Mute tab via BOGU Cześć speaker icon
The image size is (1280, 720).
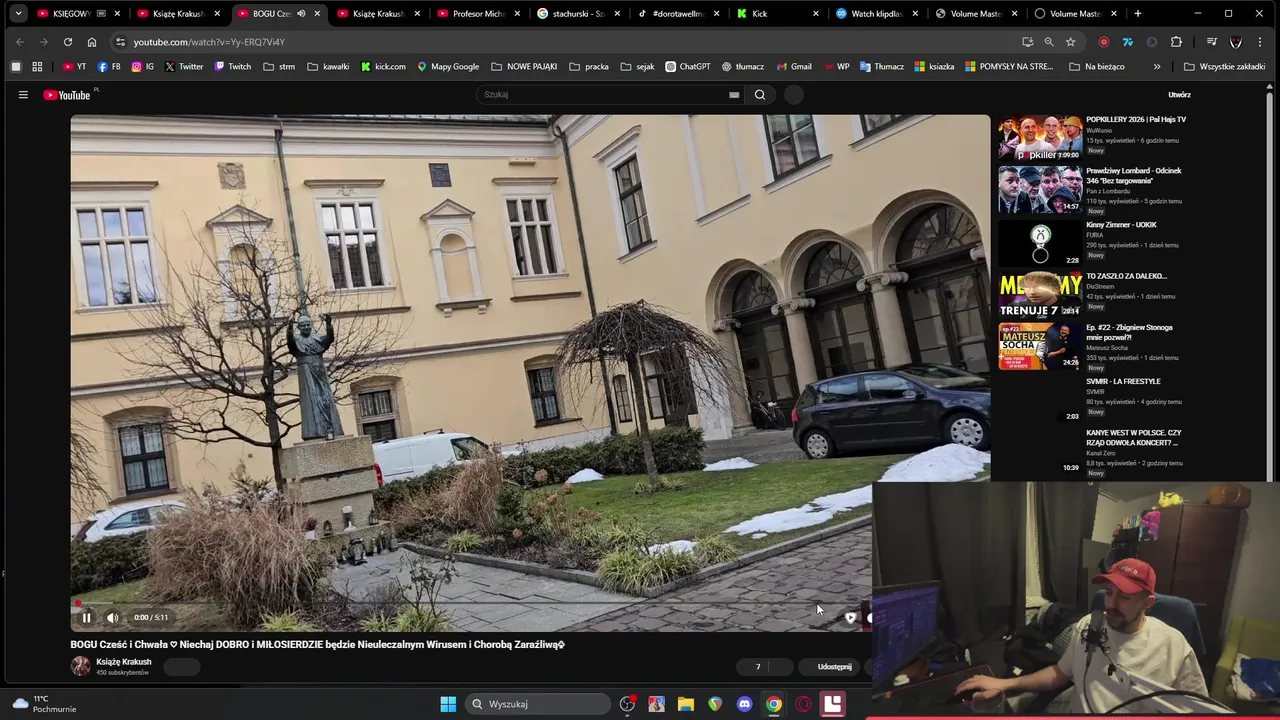(301, 14)
